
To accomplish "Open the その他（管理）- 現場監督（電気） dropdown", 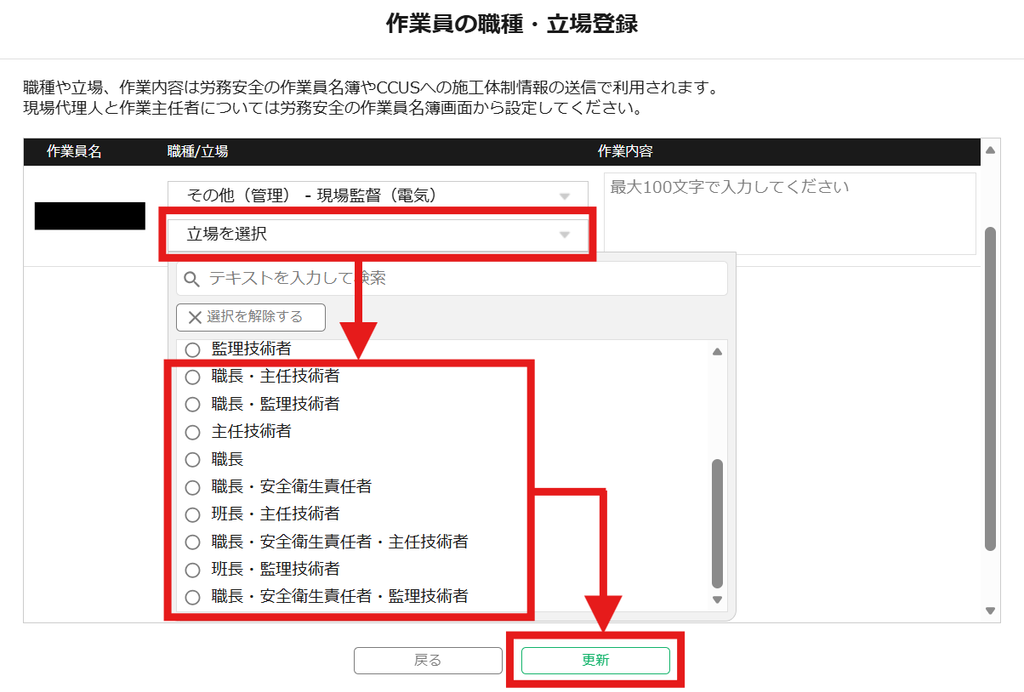I will click(x=377, y=195).
